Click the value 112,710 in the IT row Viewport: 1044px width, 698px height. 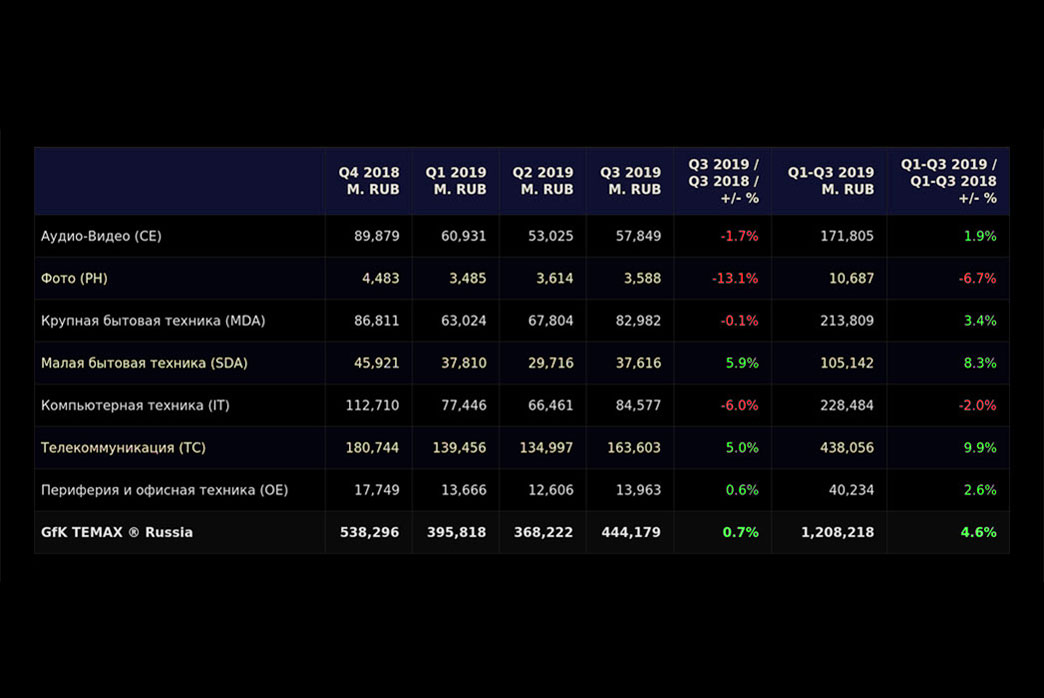(372, 406)
